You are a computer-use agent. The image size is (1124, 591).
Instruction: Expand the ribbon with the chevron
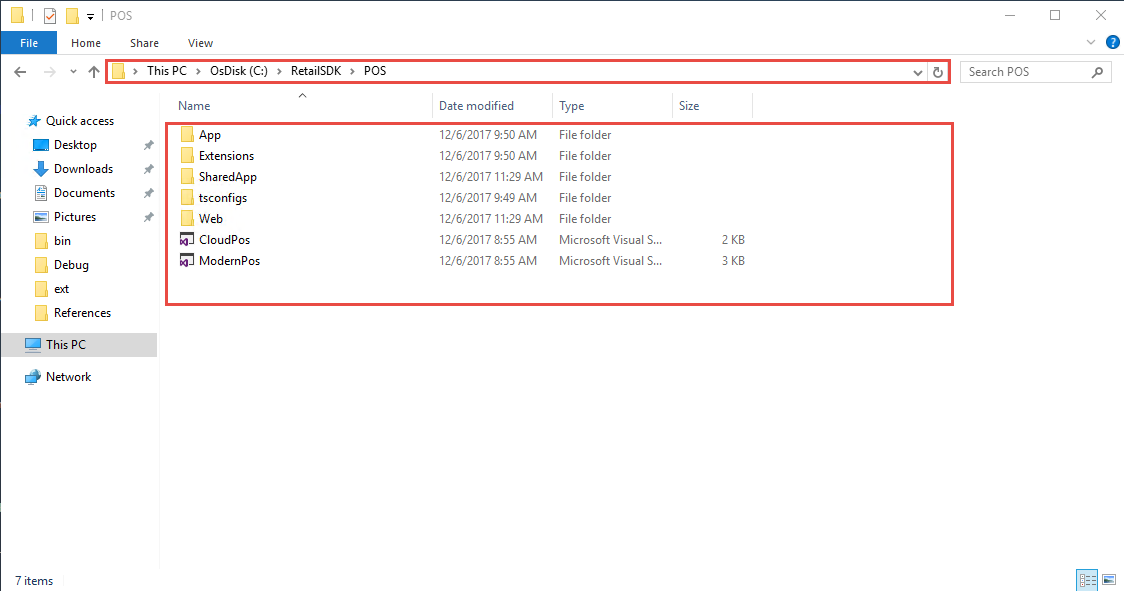1090,42
